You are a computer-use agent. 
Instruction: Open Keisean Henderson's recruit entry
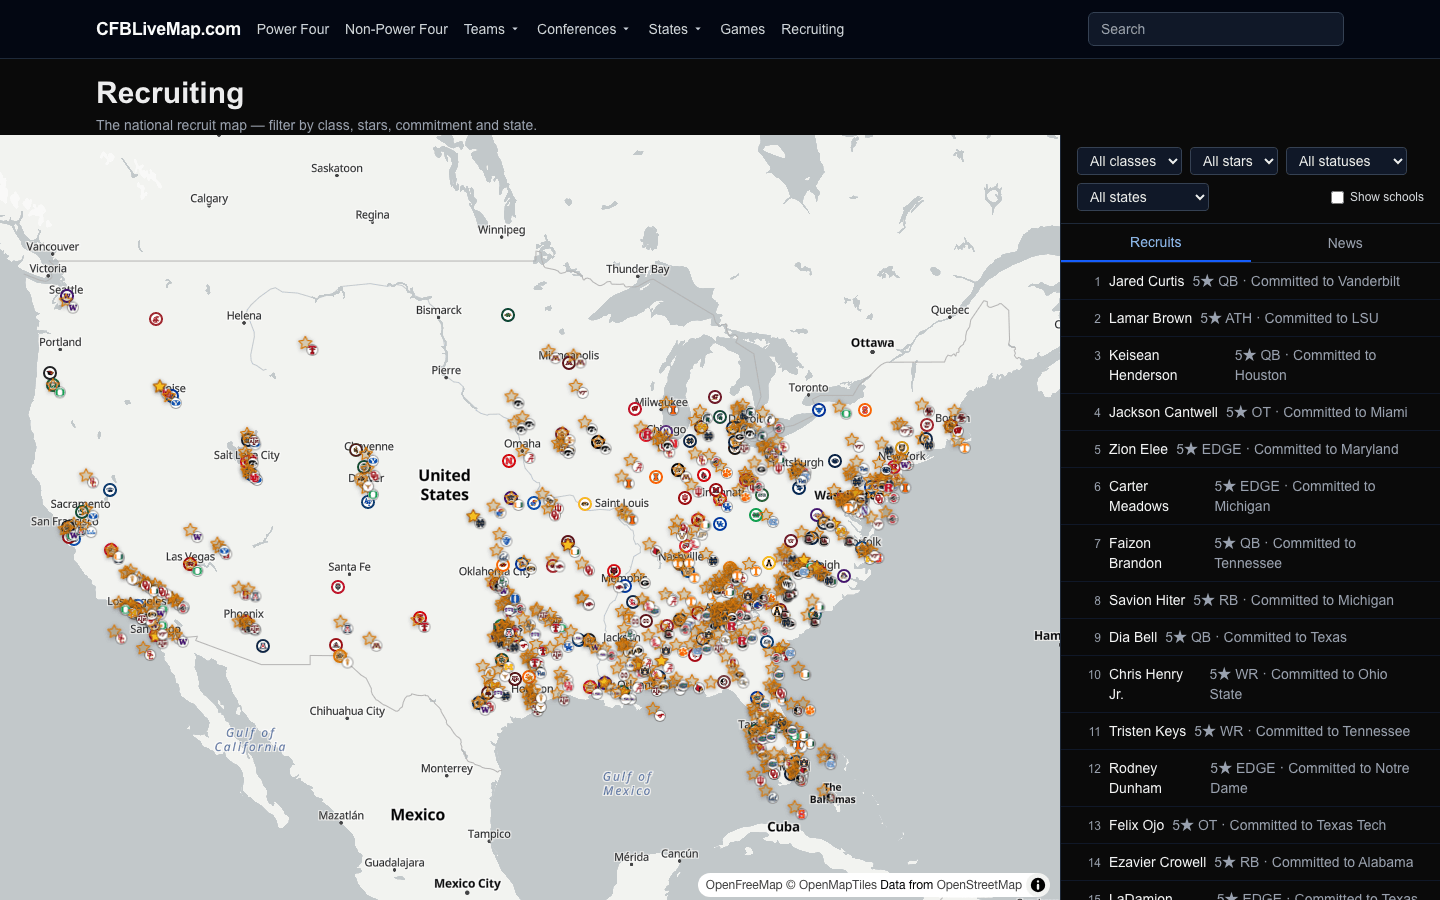[x=1250, y=365]
